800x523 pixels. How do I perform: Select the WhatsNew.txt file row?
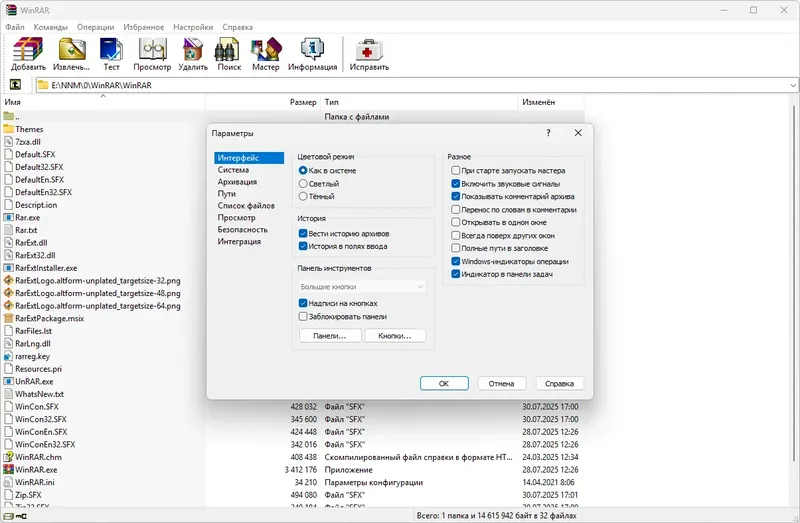coord(105,394)
